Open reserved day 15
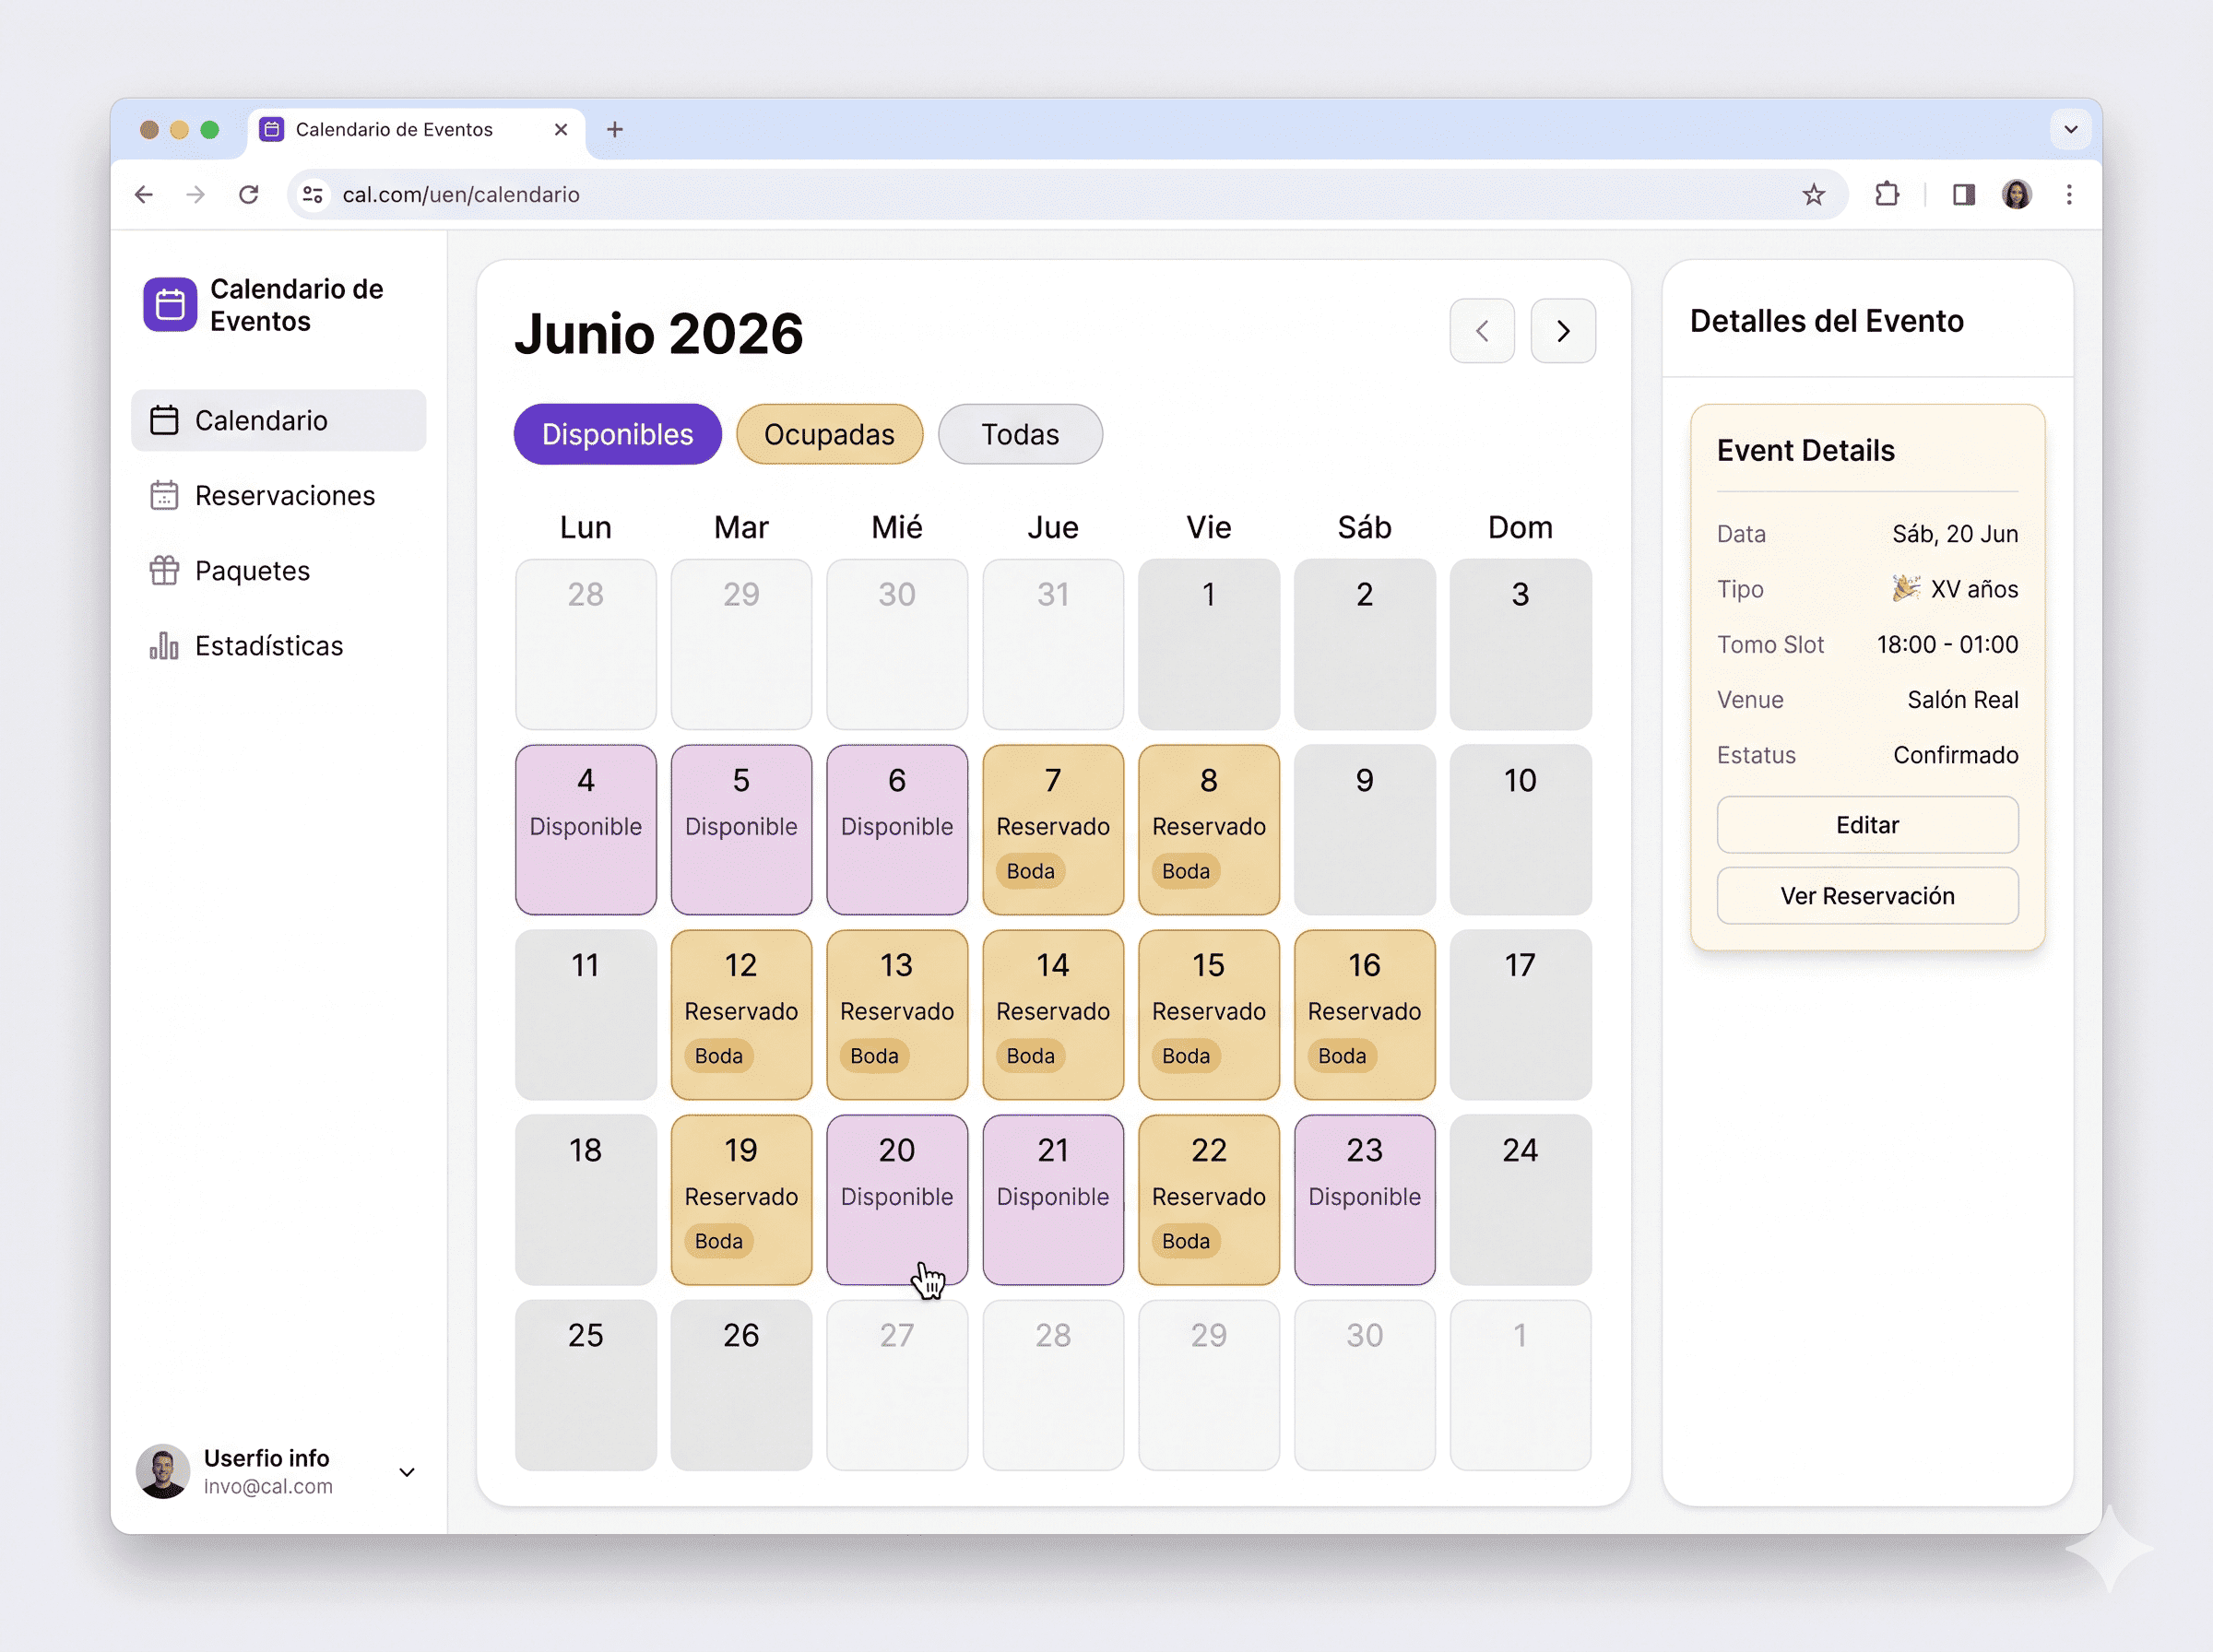 (x=1209, y=1014)
